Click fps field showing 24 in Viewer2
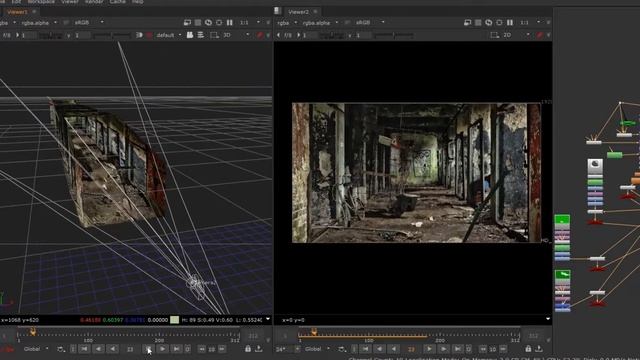Viewport: 640px width, 360px height. click(x=281, y=349)
